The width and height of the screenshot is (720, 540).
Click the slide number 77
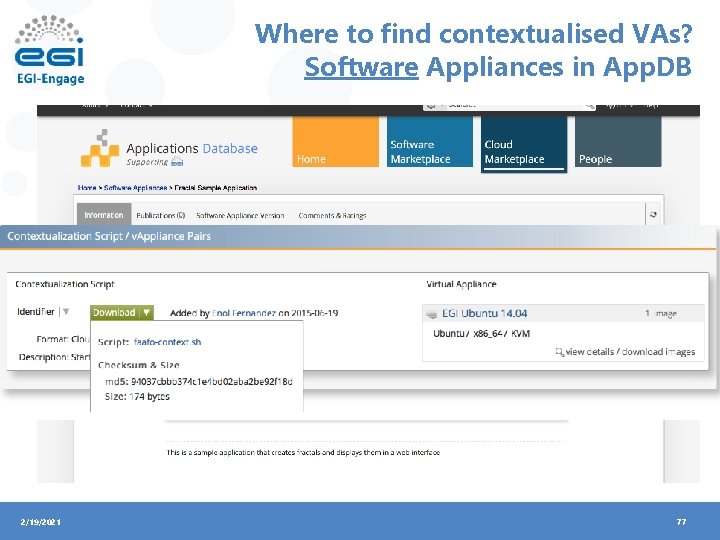(x=681, y=522)
